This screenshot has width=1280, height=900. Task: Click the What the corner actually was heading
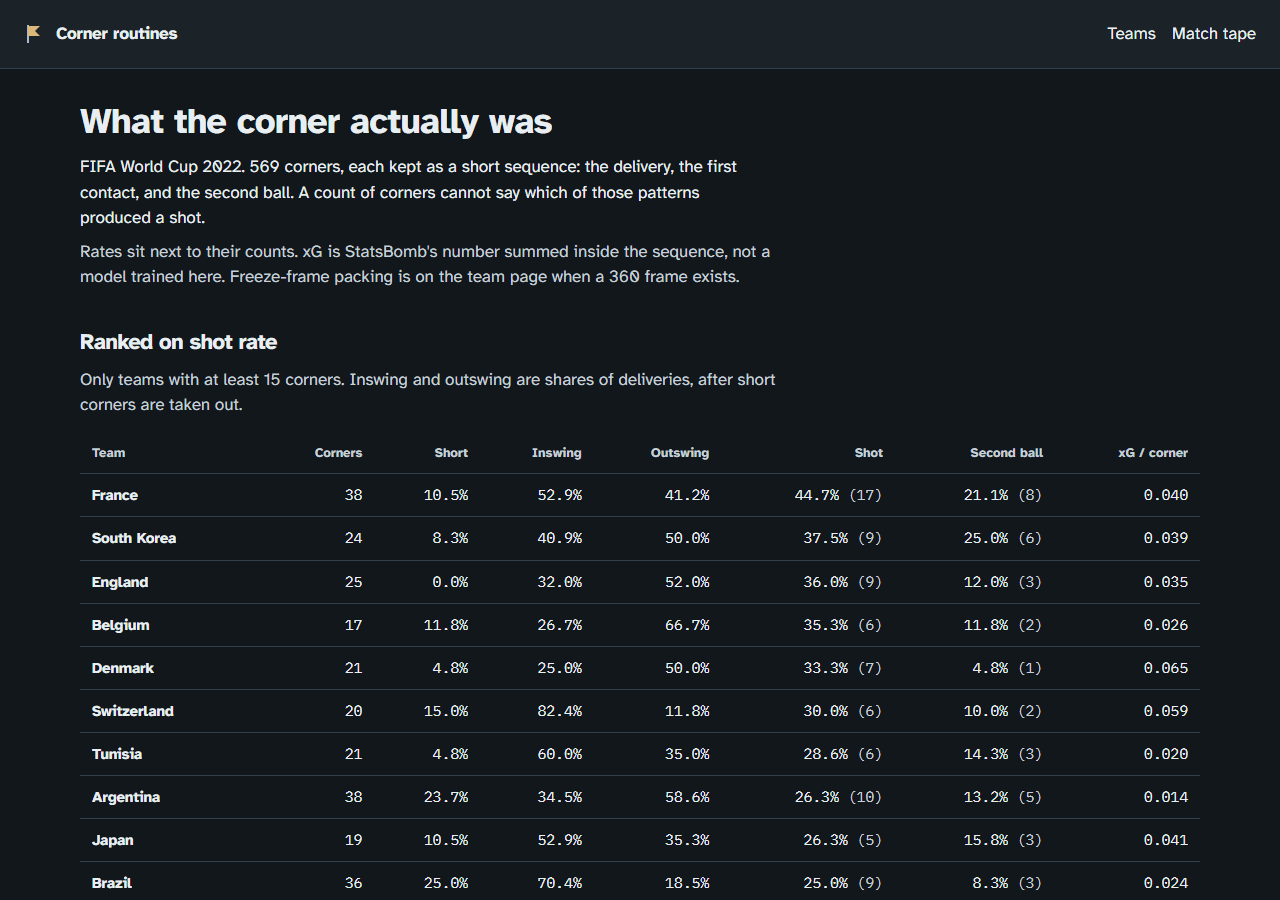tap(316, 121)
